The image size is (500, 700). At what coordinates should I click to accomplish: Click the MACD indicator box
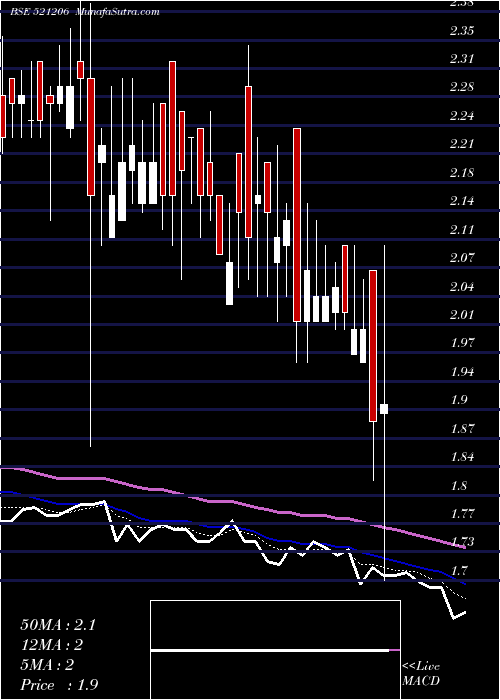click(x=275, y=650)
